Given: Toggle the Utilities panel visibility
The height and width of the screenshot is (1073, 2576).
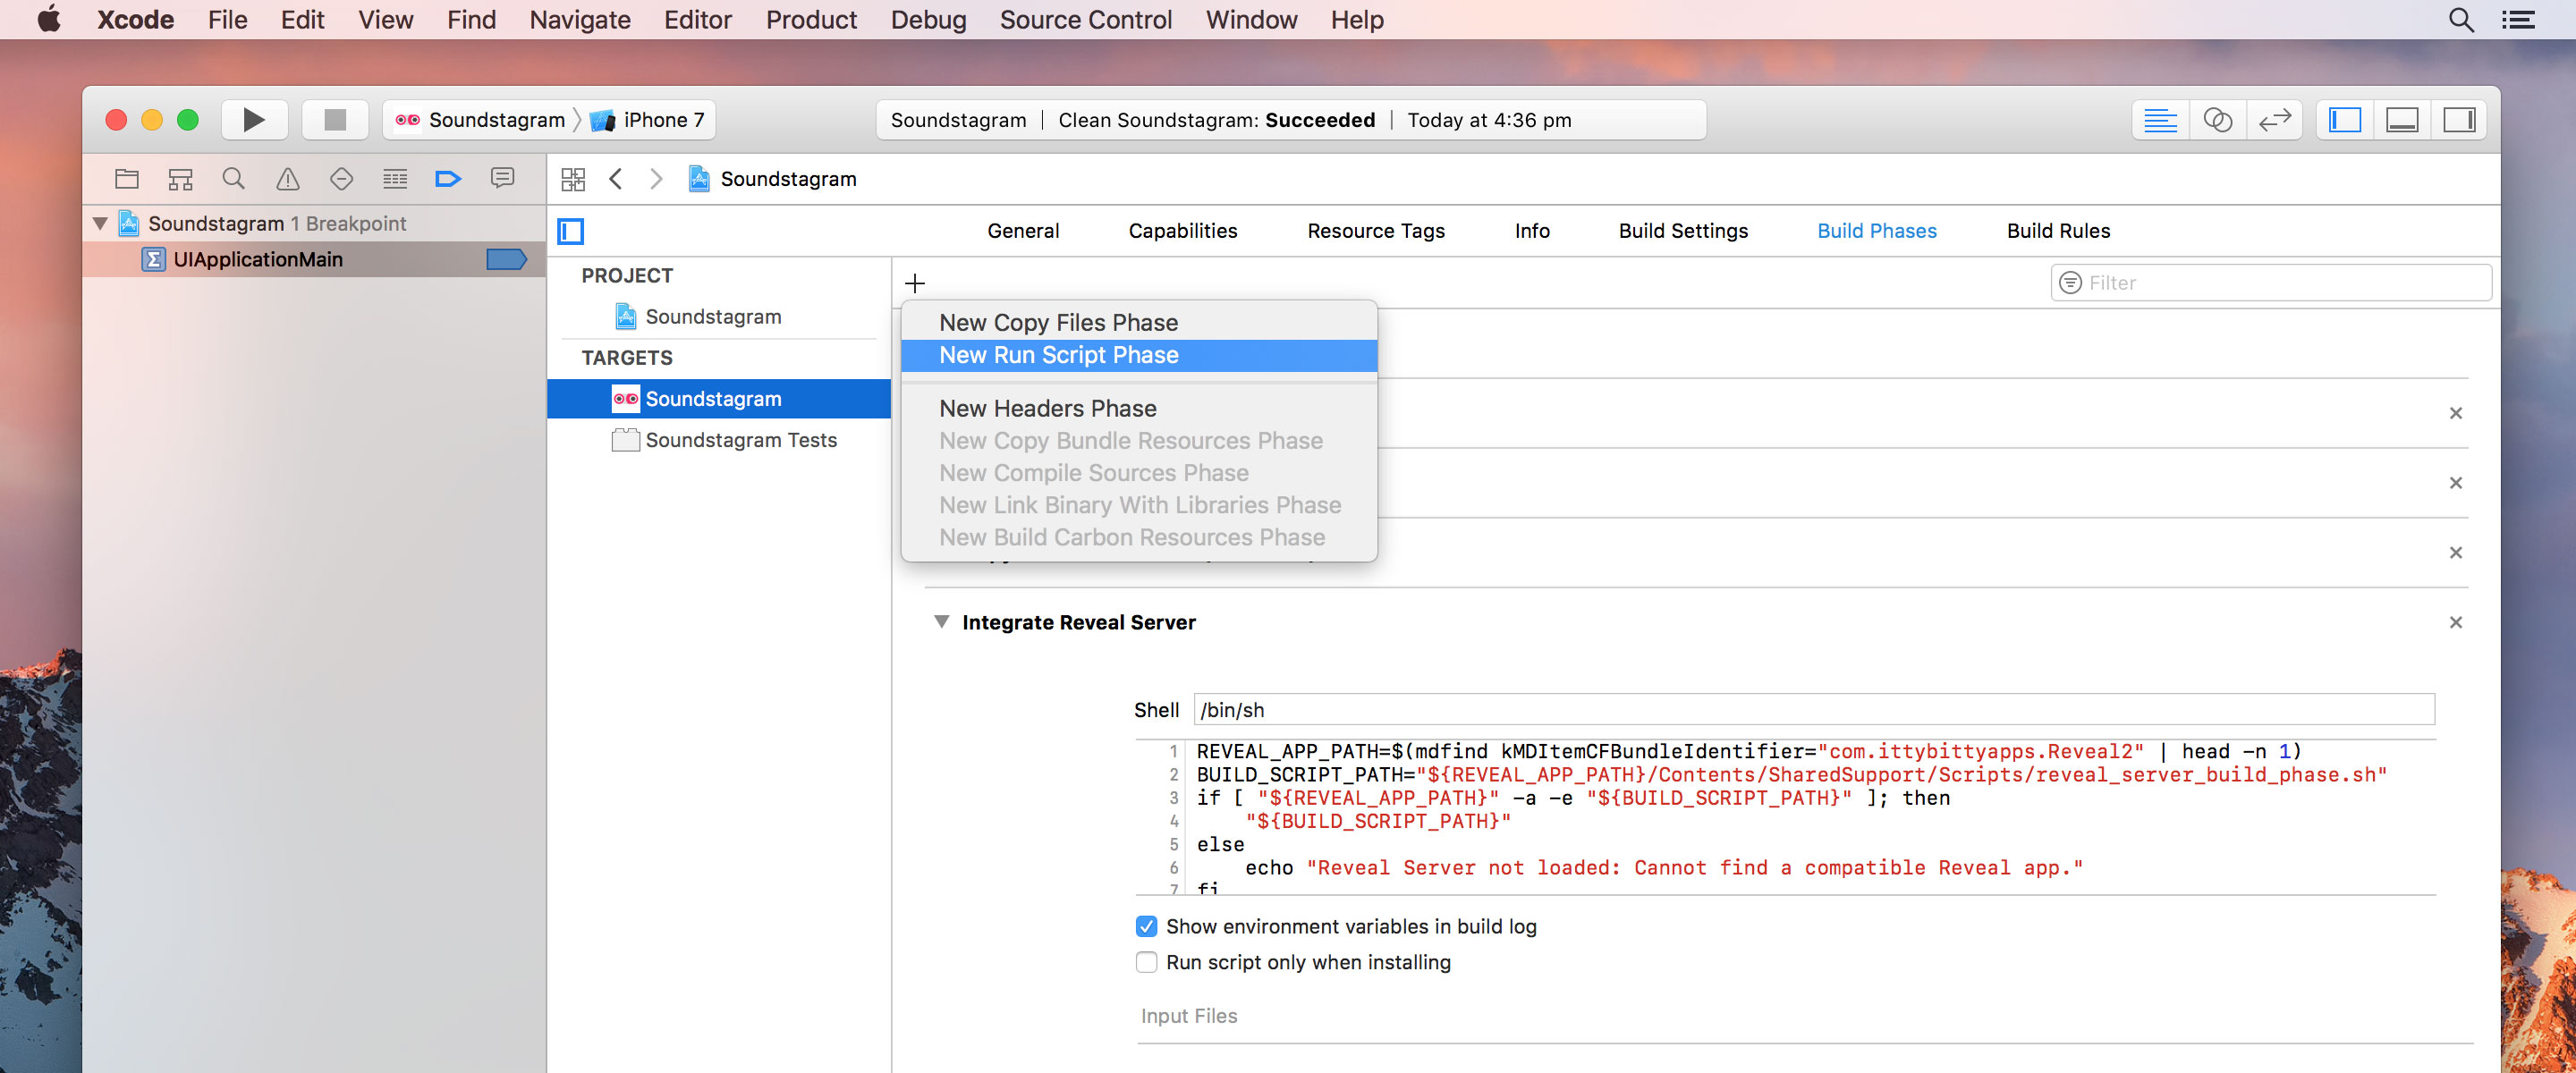Looking at the screenshot, I should (x=2459, y=120).
